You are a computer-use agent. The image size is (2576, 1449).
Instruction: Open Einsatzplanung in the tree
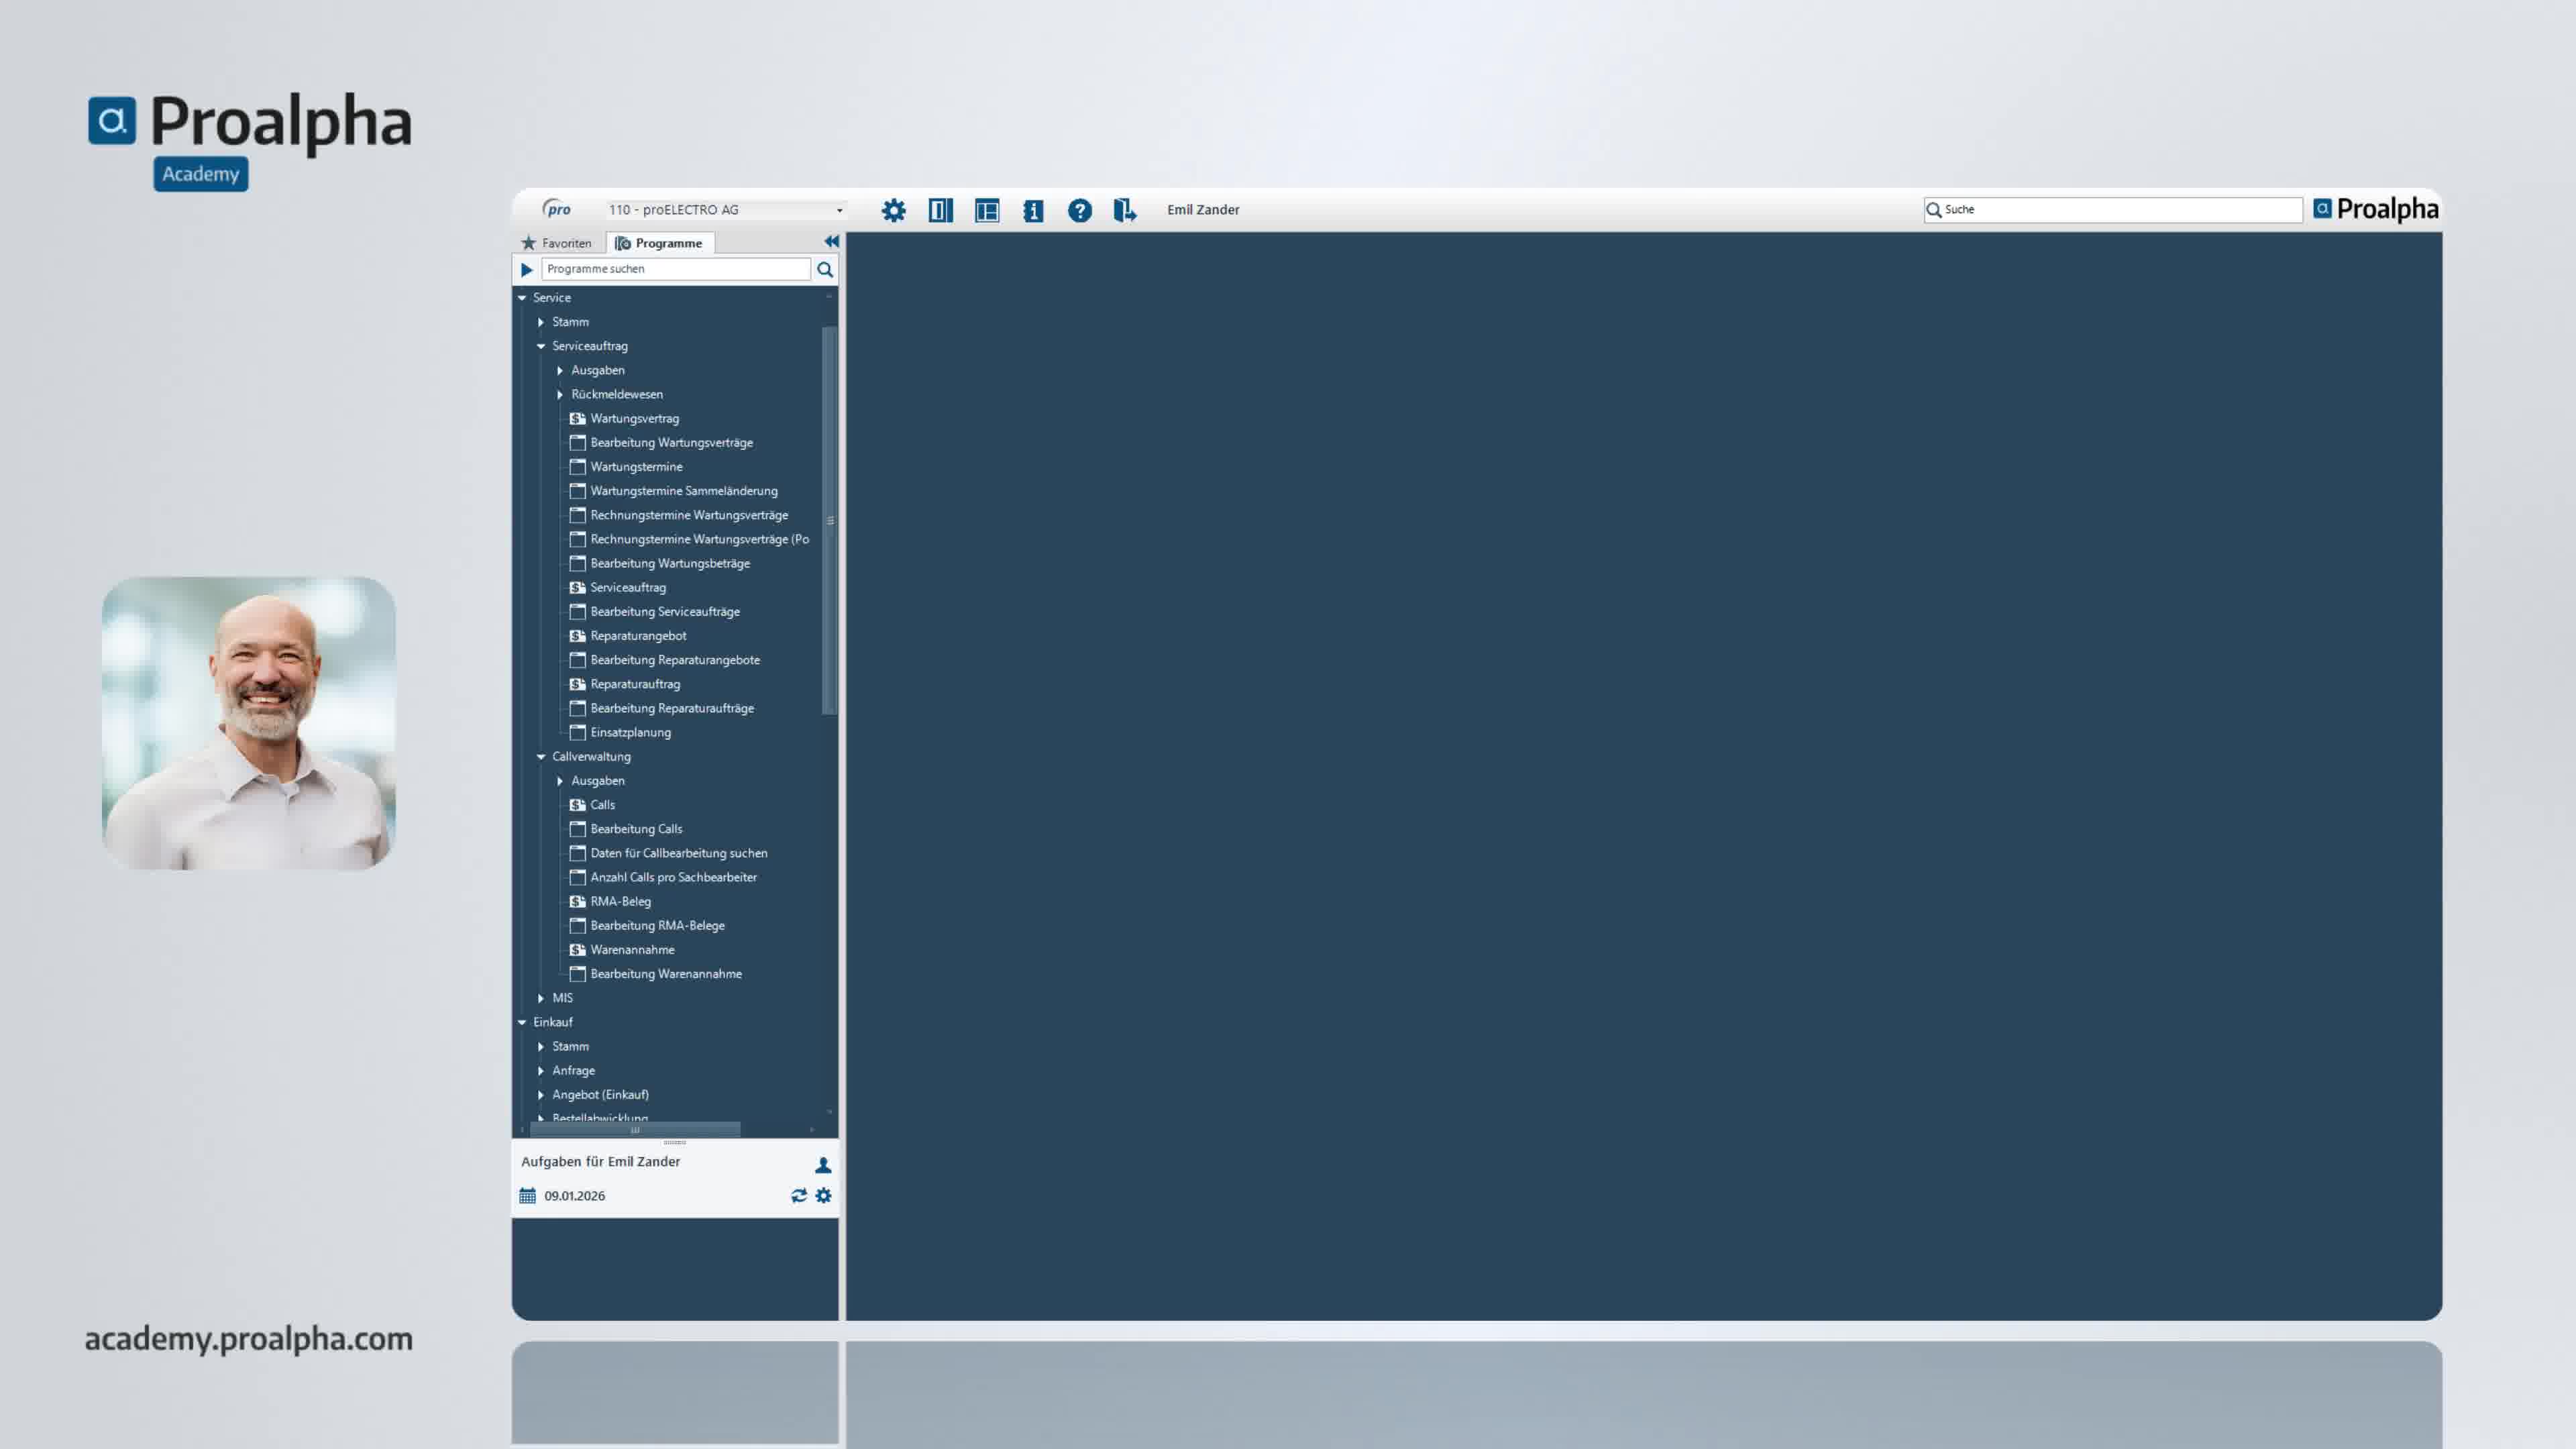(630, 732)
